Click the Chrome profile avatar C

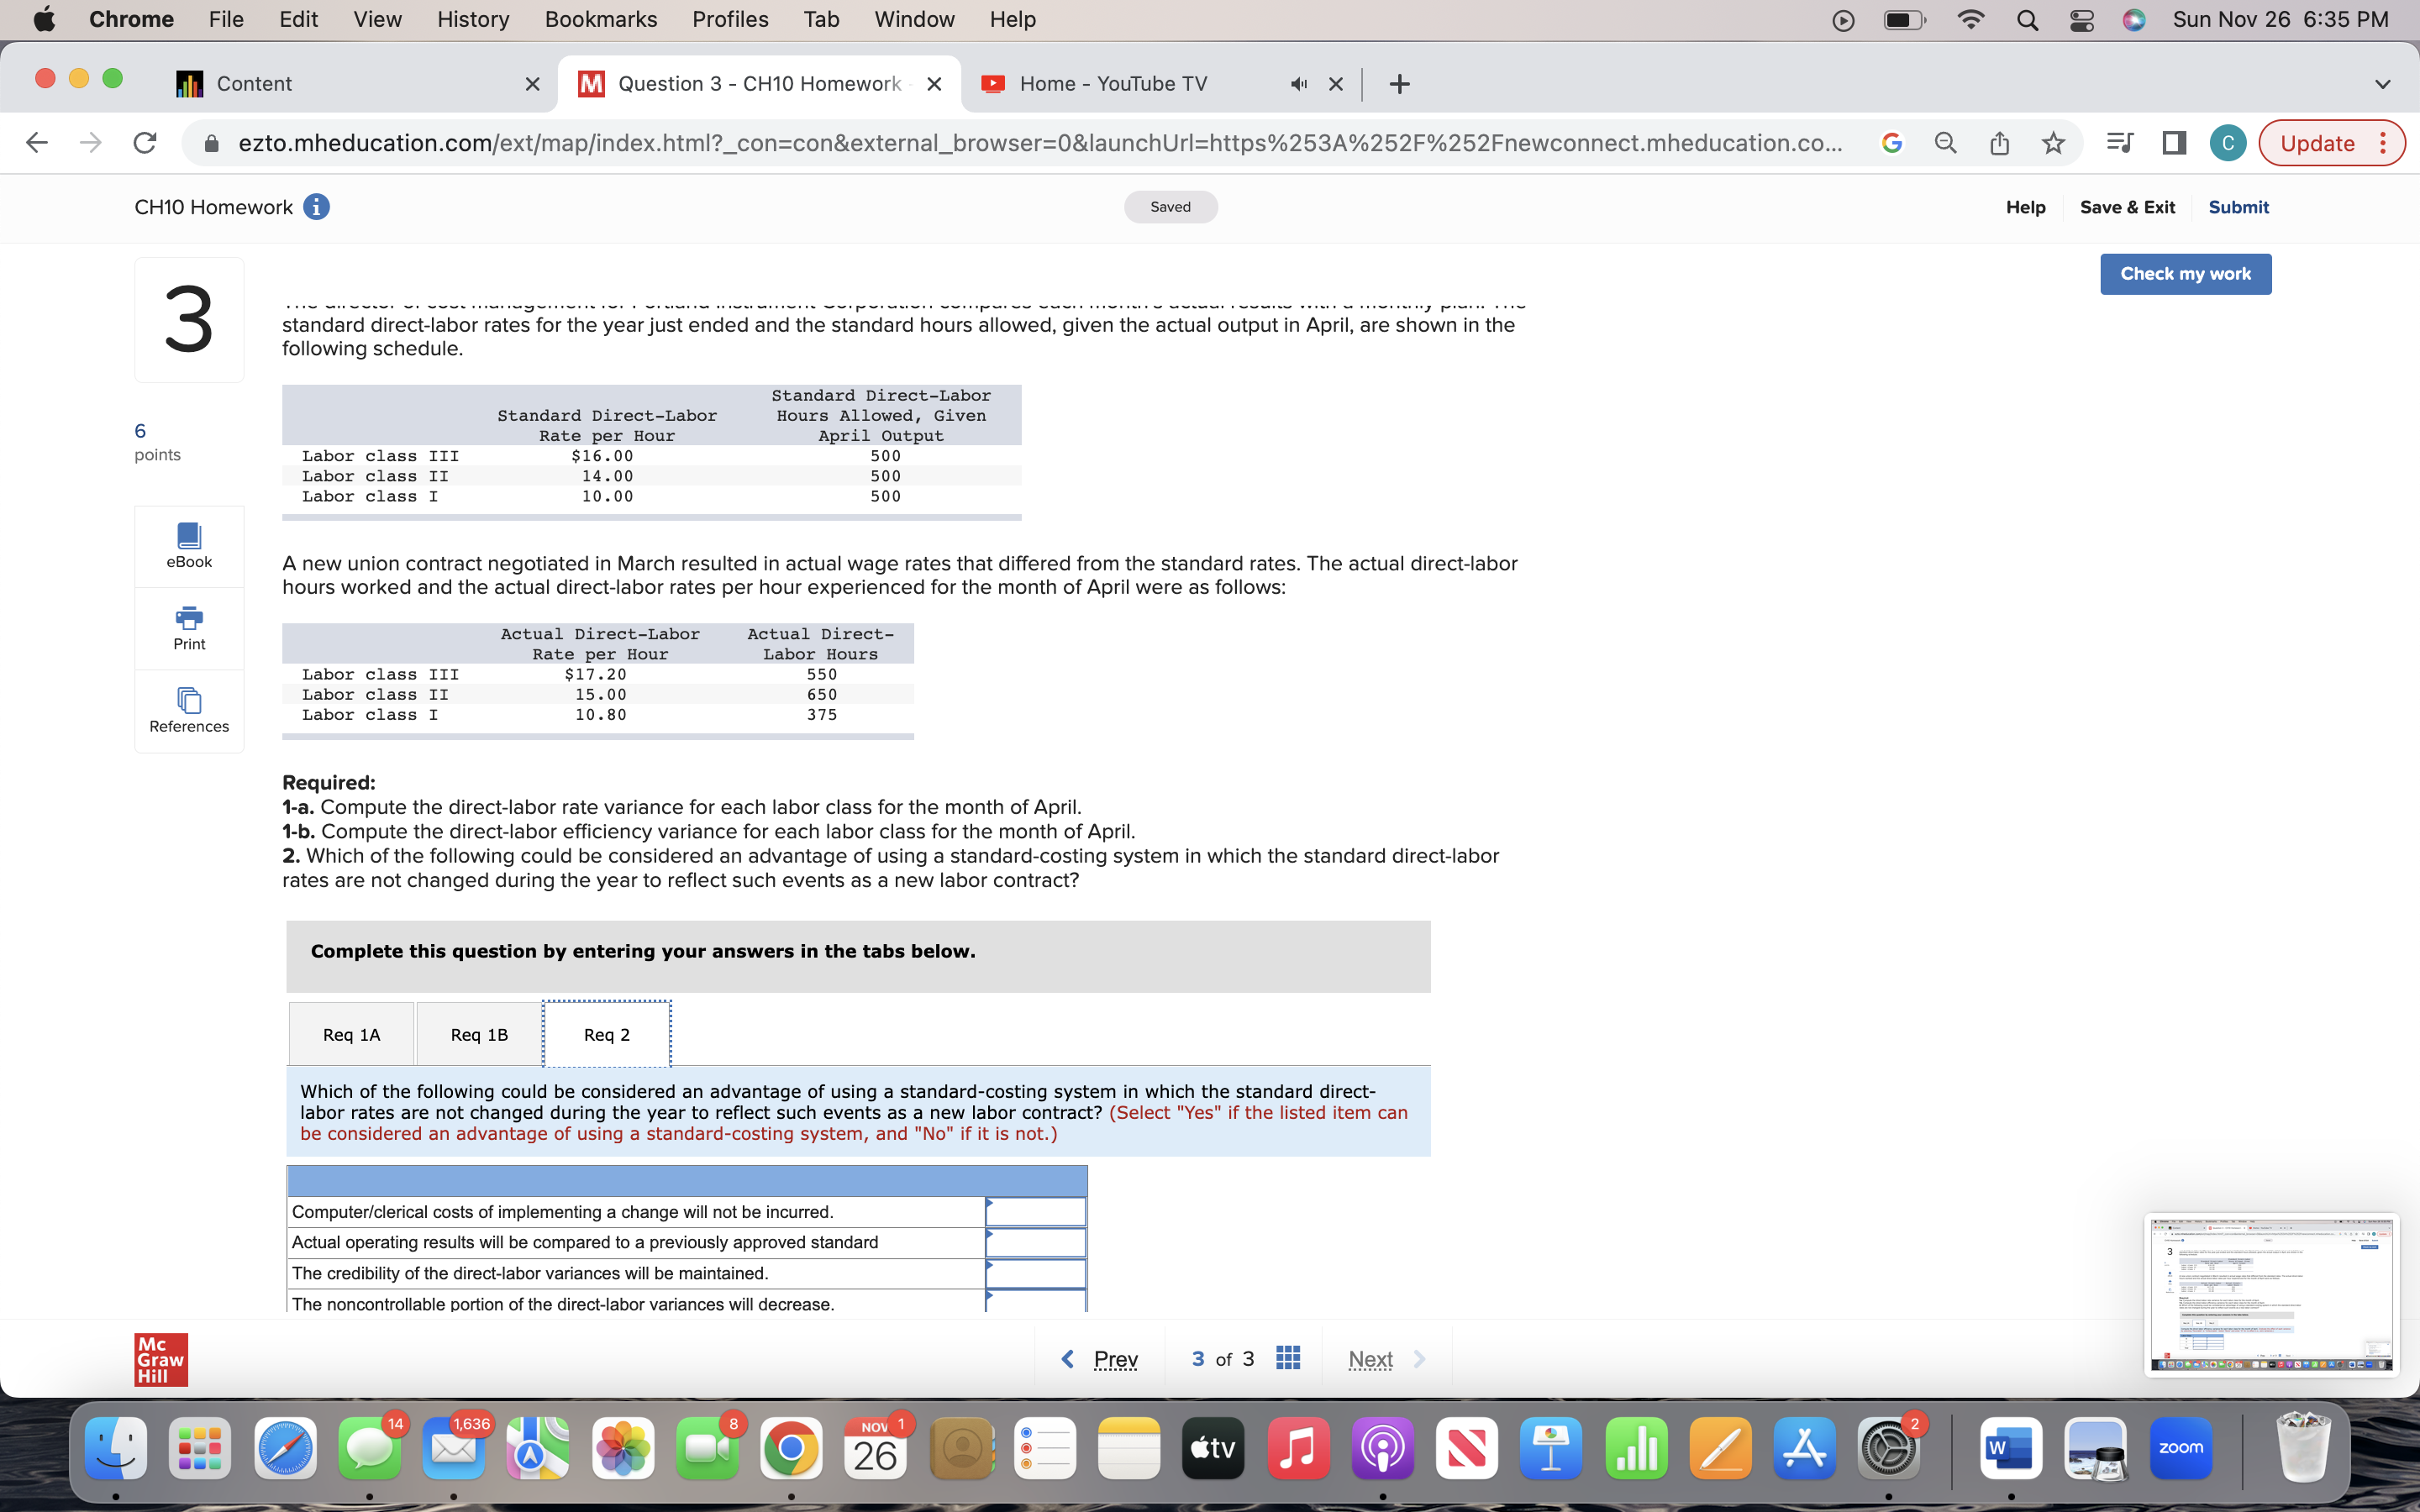pos(2228,143)
